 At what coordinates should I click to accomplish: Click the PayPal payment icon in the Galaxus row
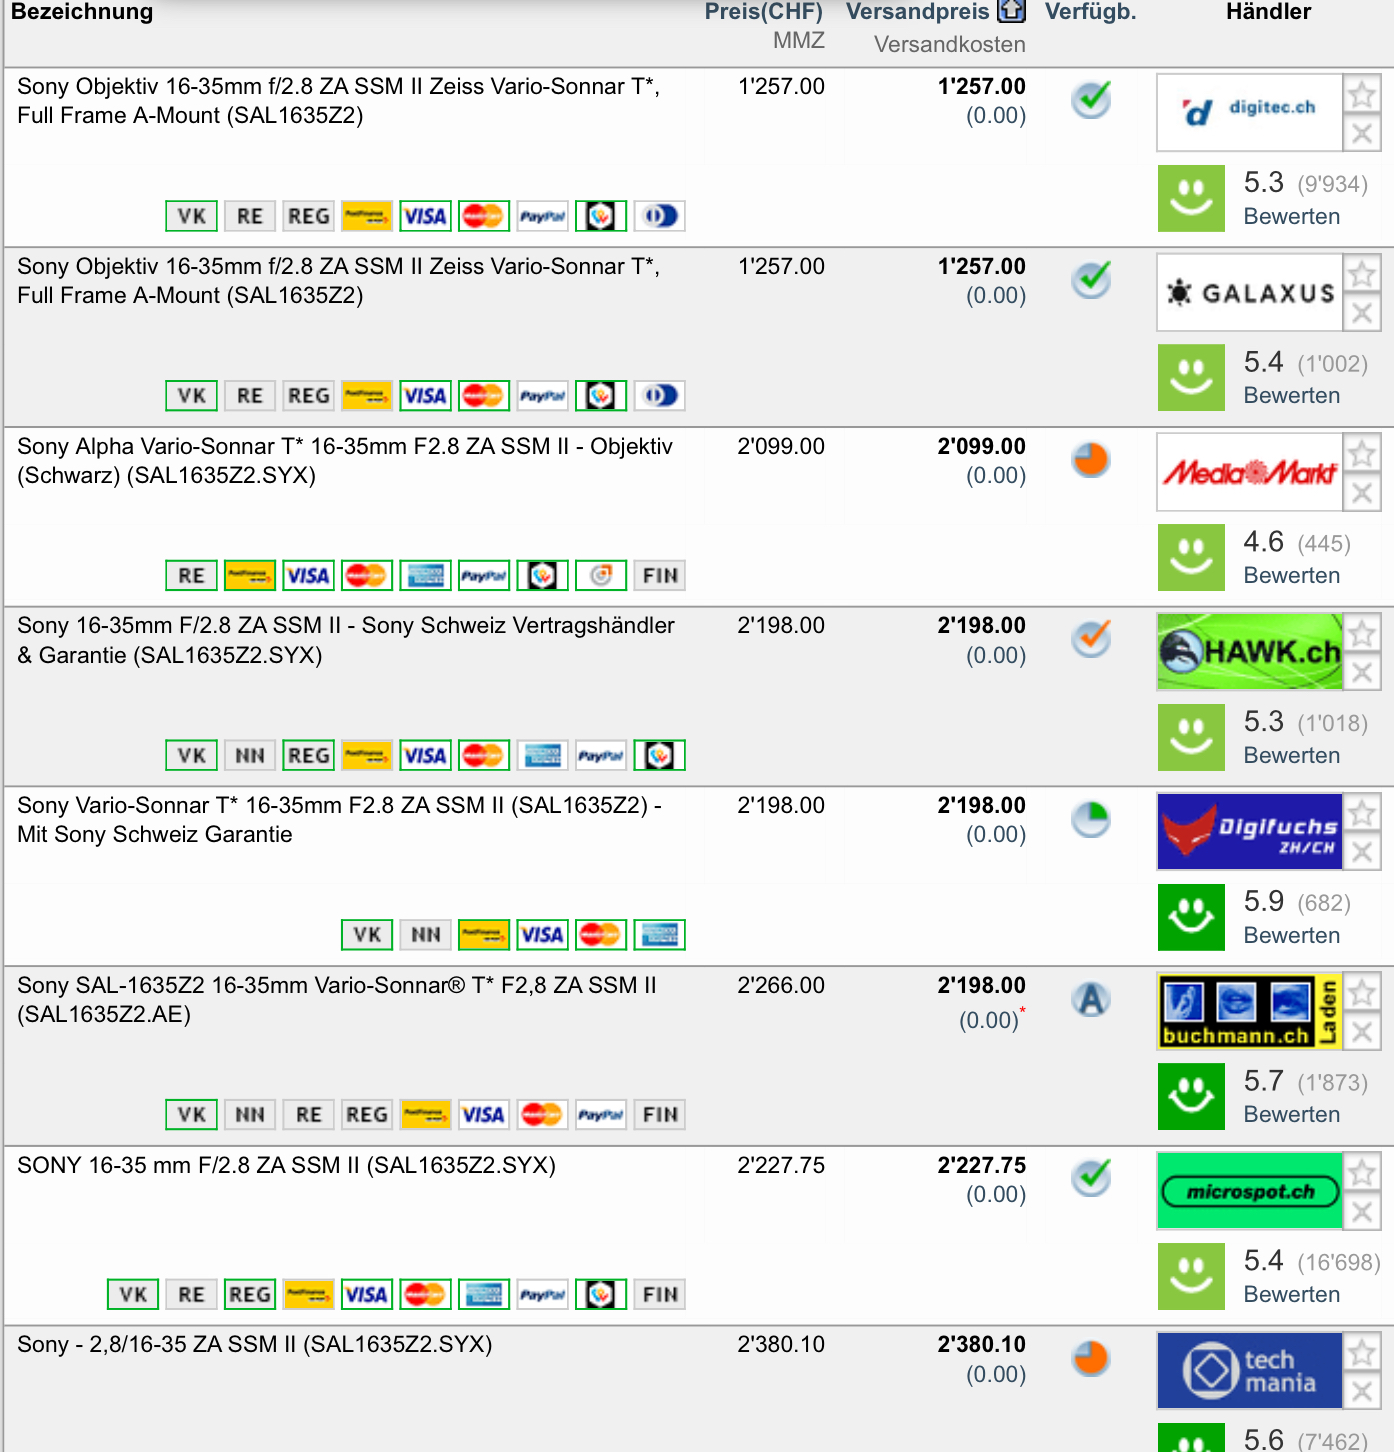coord(542,396)
